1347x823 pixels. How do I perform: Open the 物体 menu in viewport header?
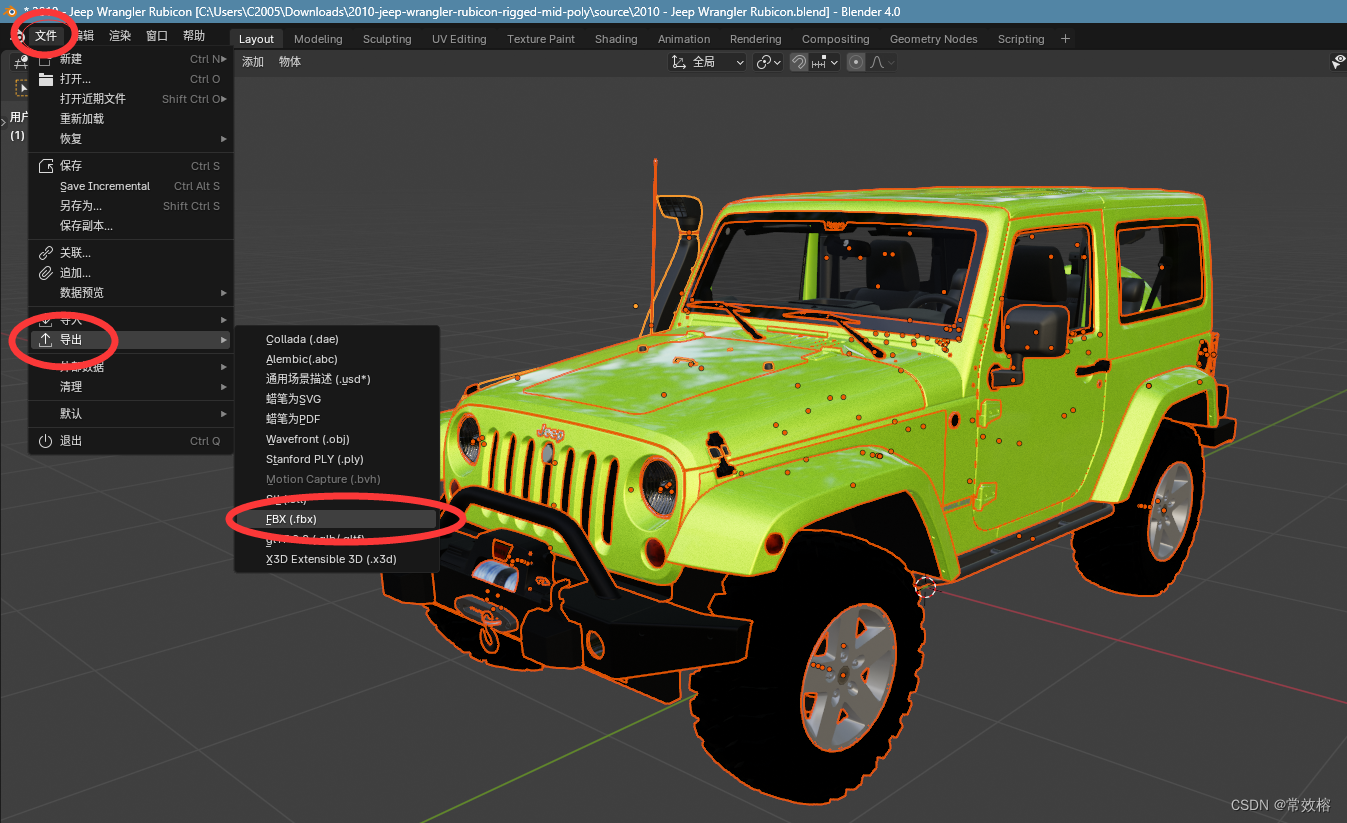click(290, 62)
